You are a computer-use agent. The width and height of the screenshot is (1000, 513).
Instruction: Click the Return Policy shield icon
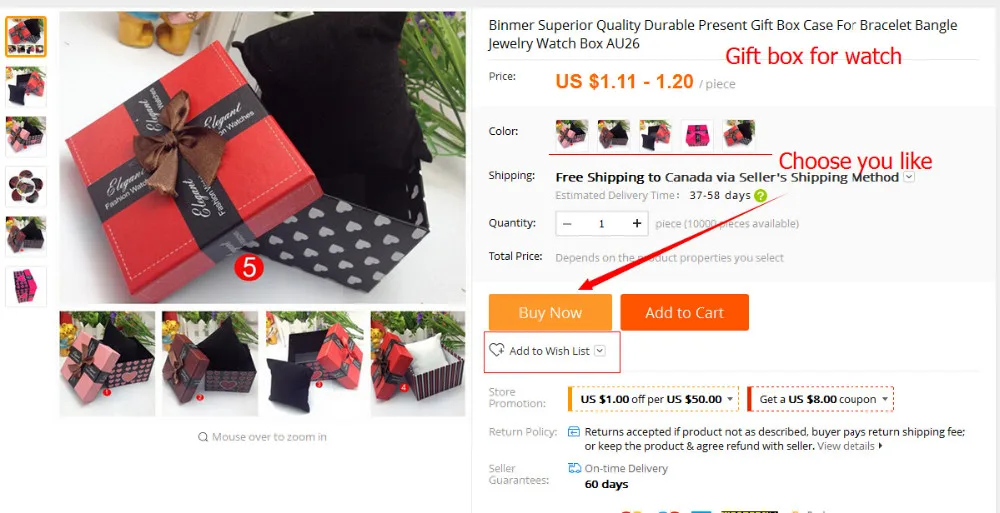coord(574,432)
